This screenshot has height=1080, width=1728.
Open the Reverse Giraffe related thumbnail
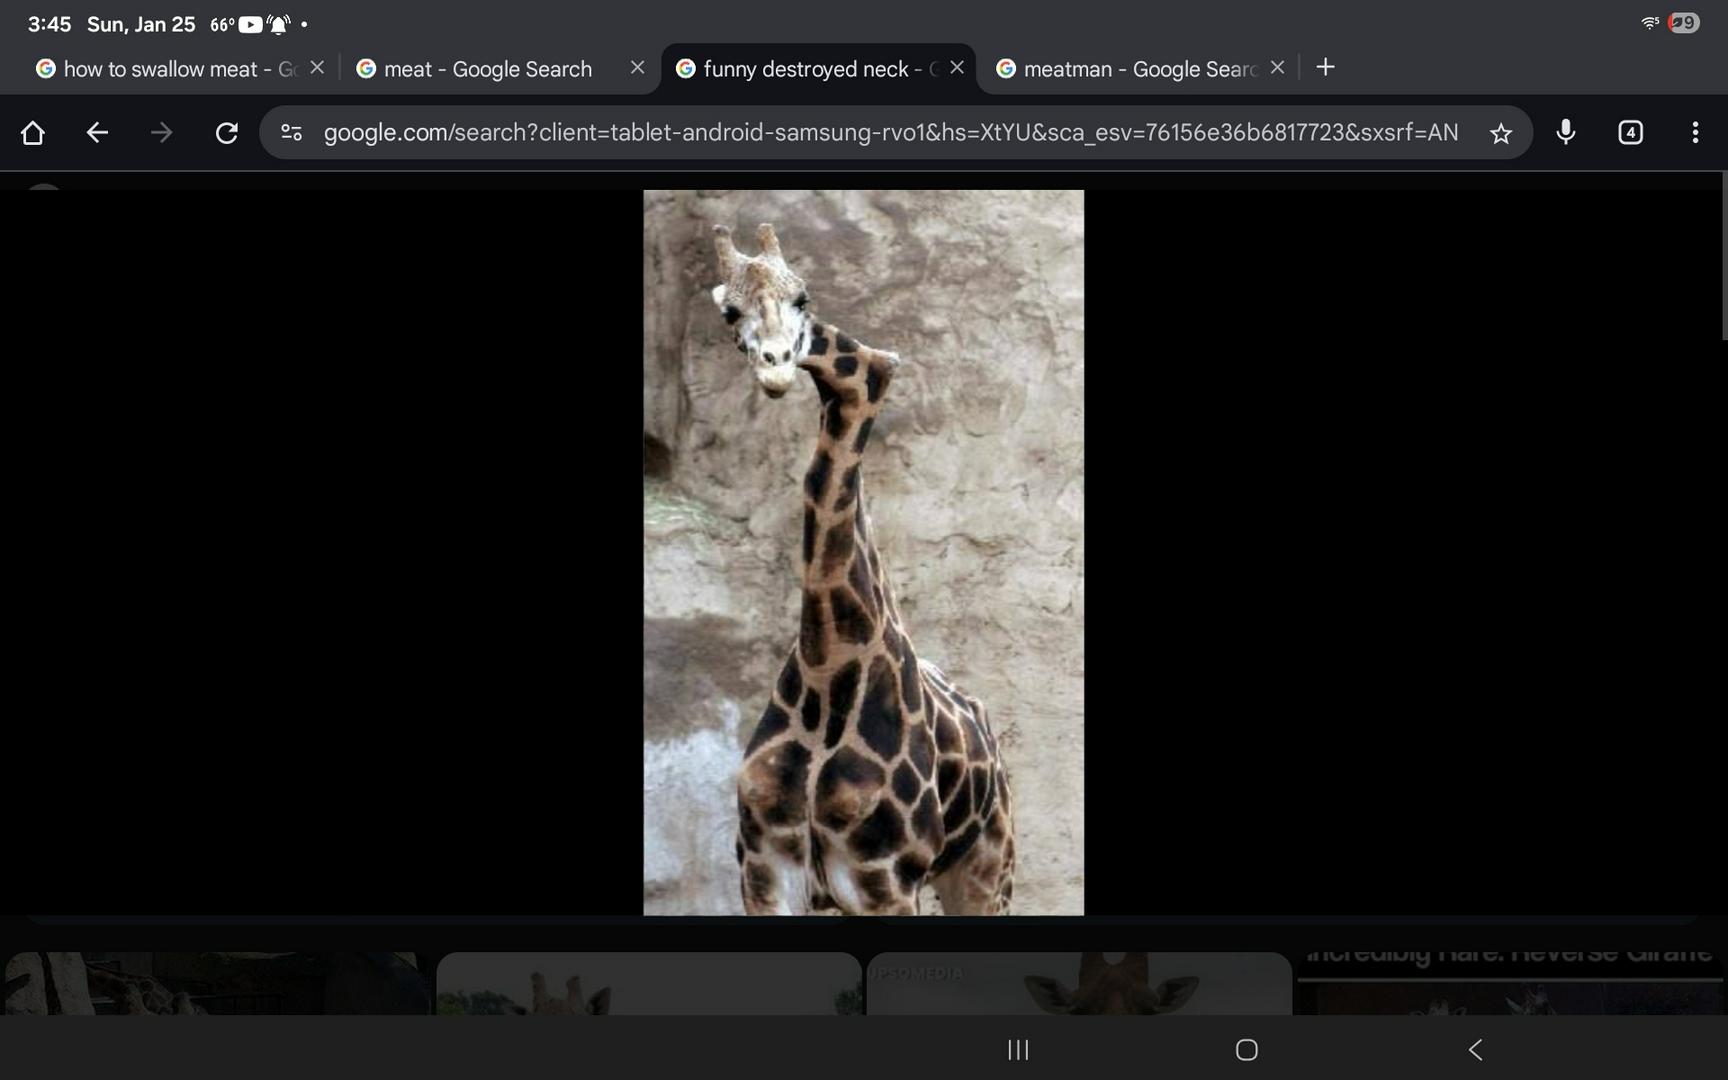(1510, 985)
